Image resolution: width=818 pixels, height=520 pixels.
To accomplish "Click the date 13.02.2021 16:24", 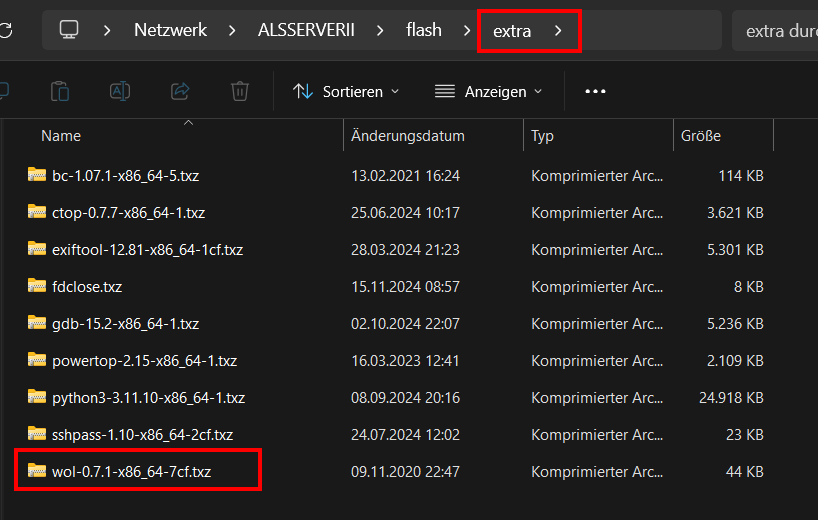I will tap(405, 176).
